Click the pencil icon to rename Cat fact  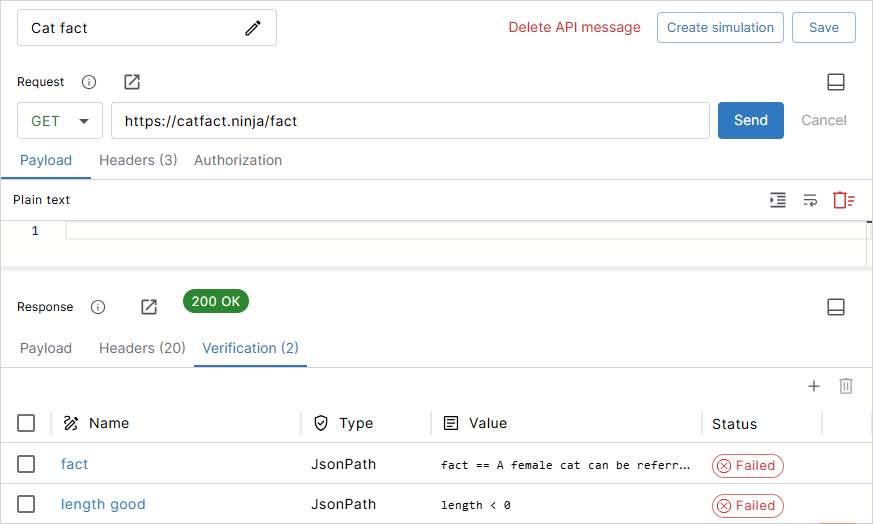point(253,28)
